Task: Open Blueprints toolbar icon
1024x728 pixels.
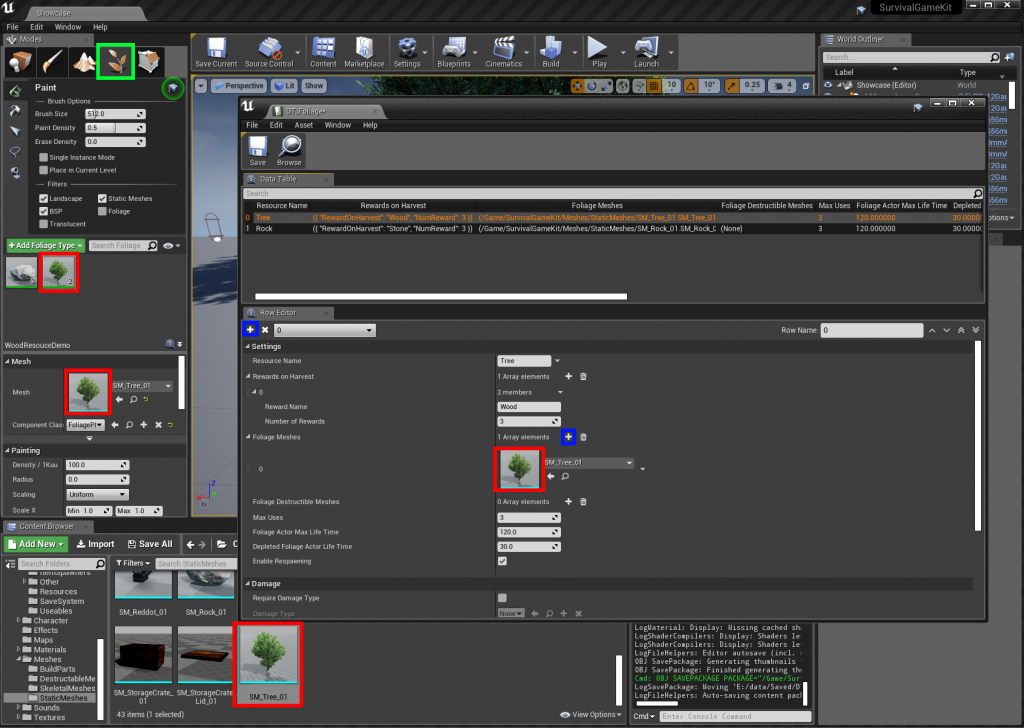Action: 454,52
